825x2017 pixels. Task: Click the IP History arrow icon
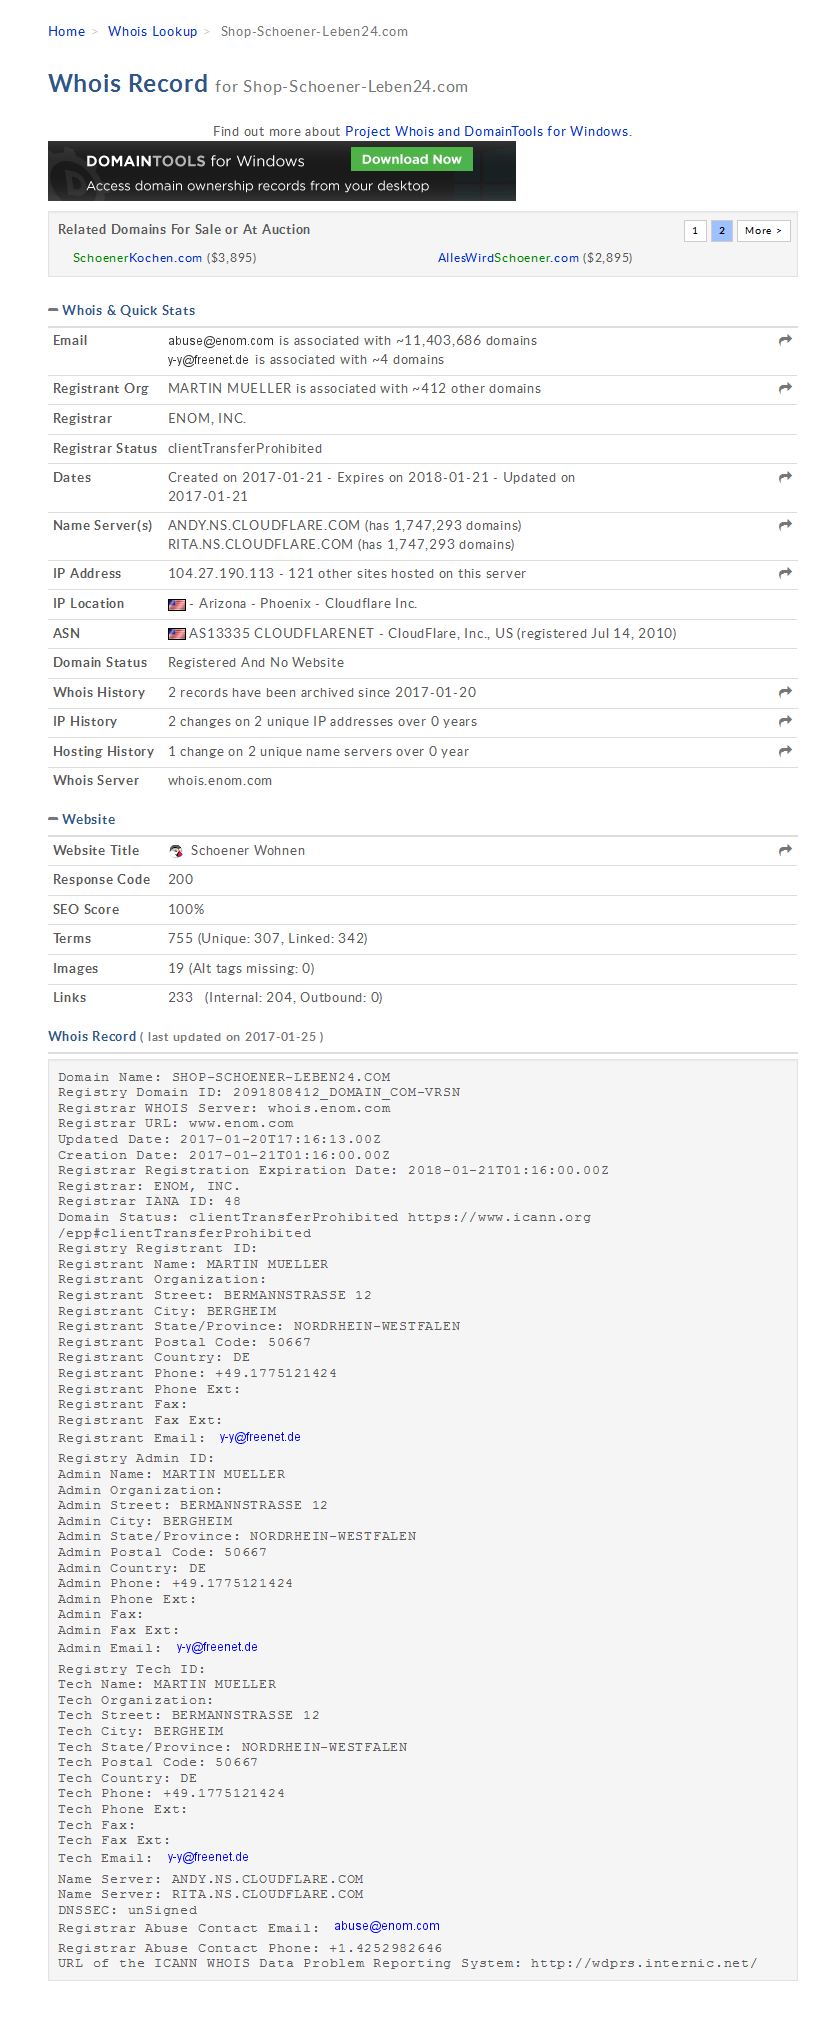click(785, 720)
